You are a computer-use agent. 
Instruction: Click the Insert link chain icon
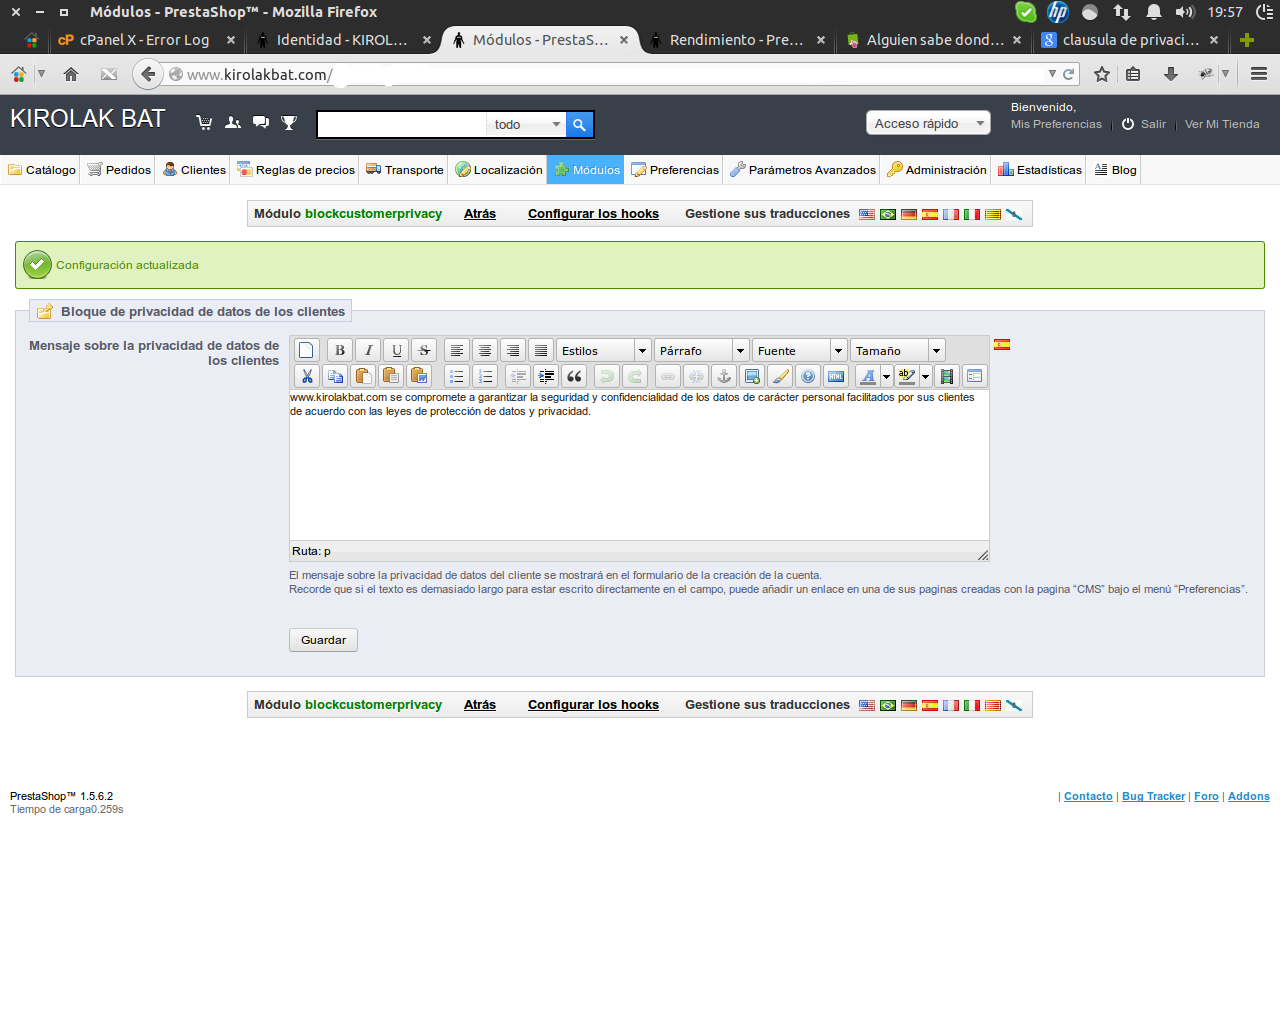pos(668,376)
